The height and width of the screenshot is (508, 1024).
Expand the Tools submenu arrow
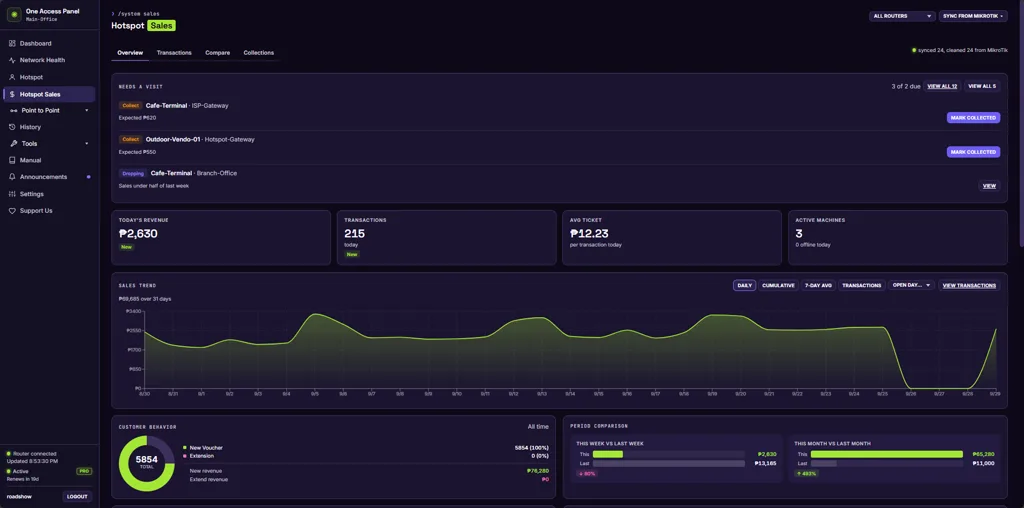click(87, 144)
